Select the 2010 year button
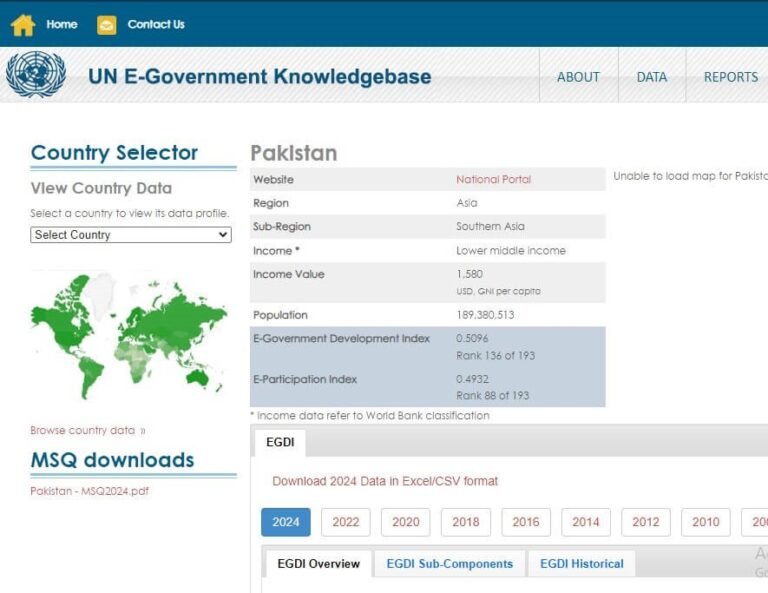Viewport: 768px width, 593px height. pos(705,522)
